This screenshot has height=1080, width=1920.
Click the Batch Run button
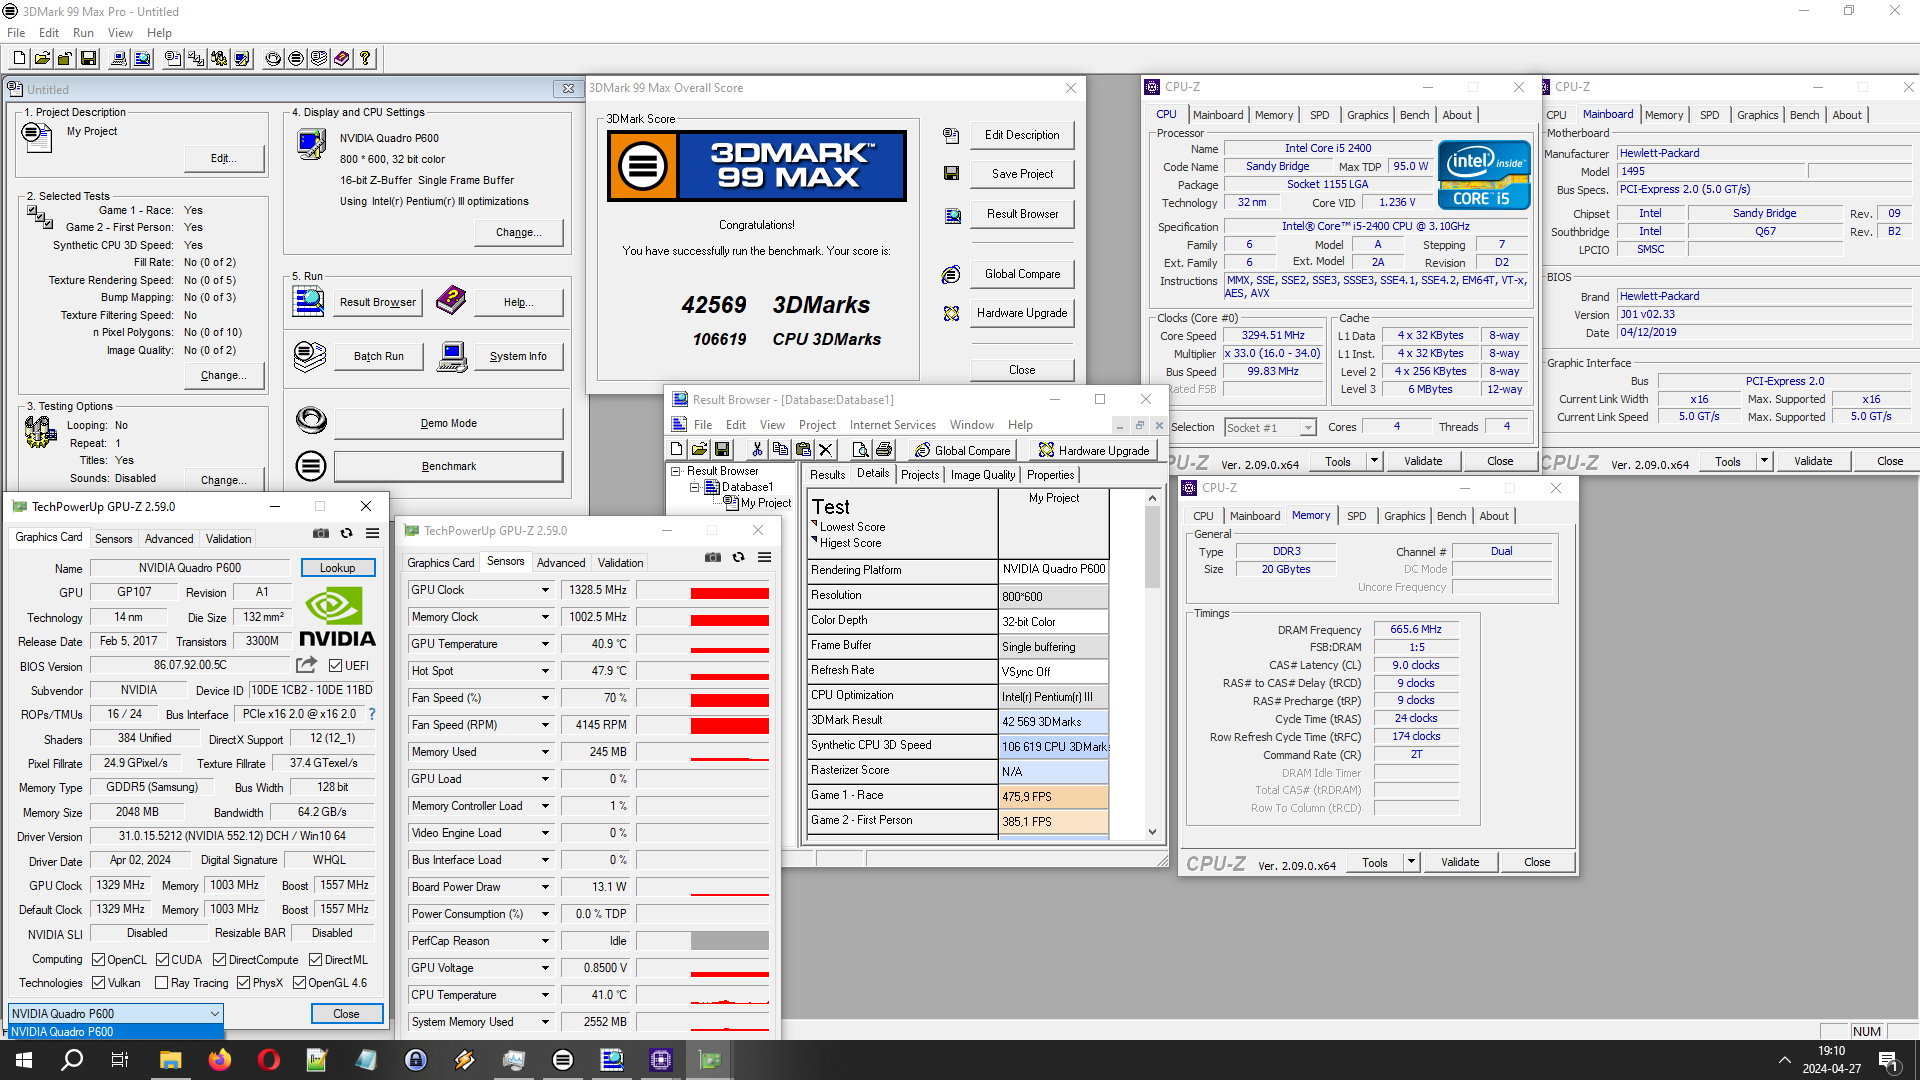click(379, 356)
